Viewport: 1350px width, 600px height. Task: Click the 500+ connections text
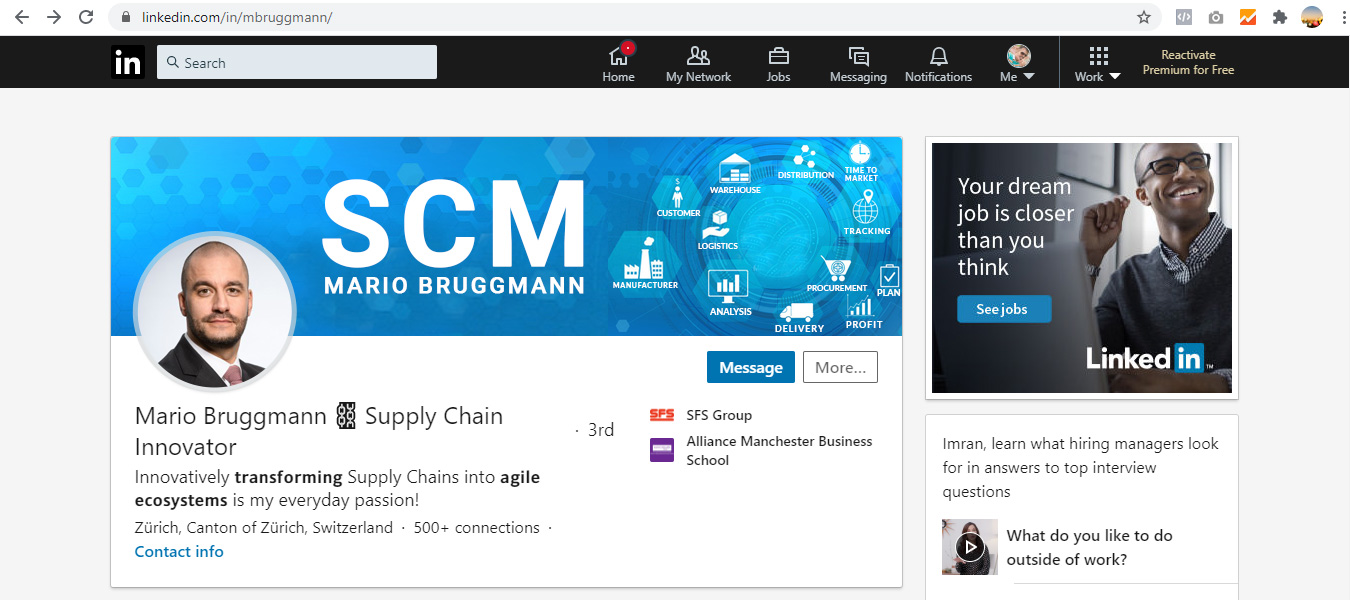pyautogui.click(x=477, y=528)
